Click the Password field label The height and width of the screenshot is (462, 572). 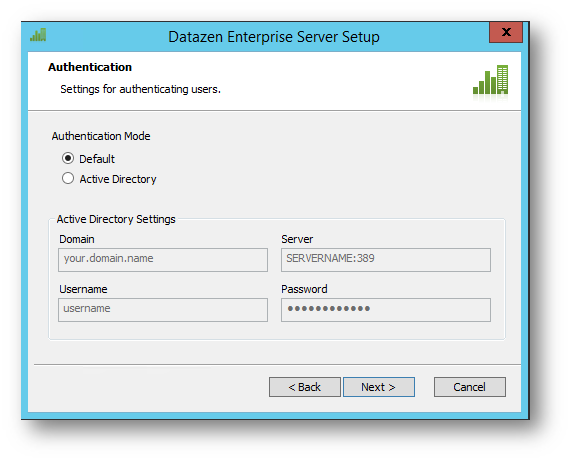click(304, 289)
